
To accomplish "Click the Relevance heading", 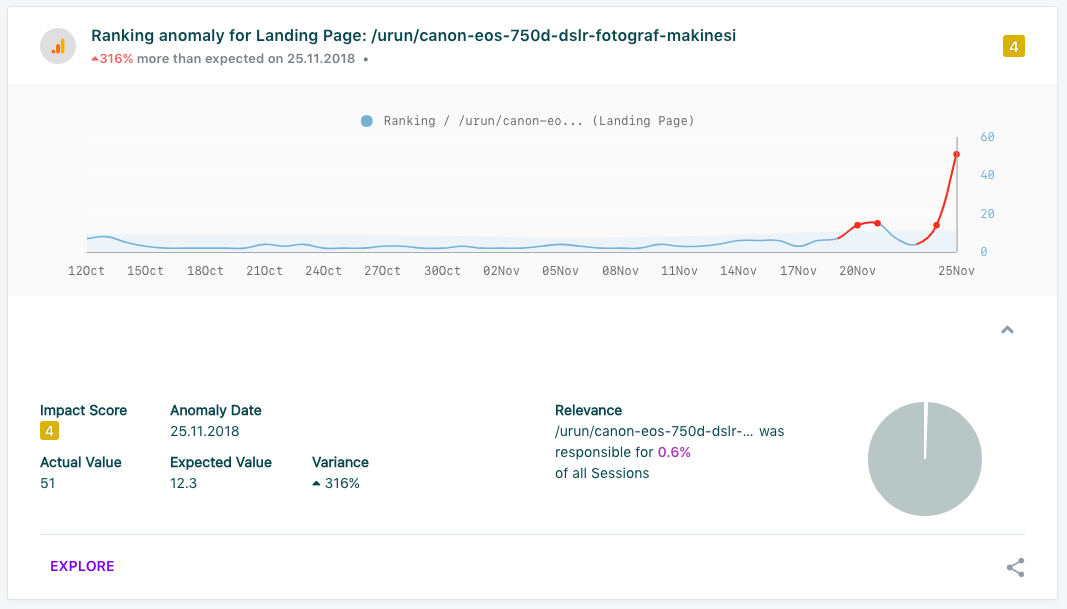I will (x=589, y=410).
